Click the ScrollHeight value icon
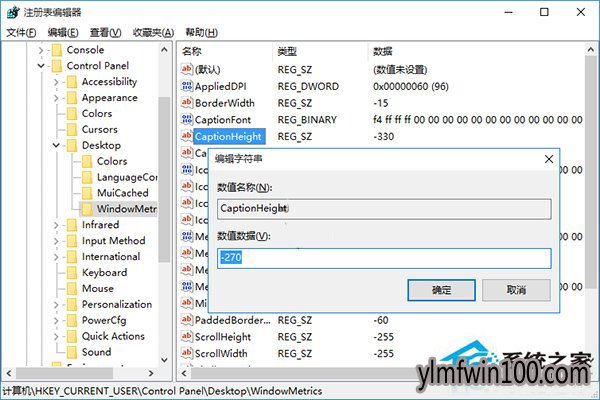Image resolution: width=600 pixels, height=400 pixels. click(x=187, y=337)
